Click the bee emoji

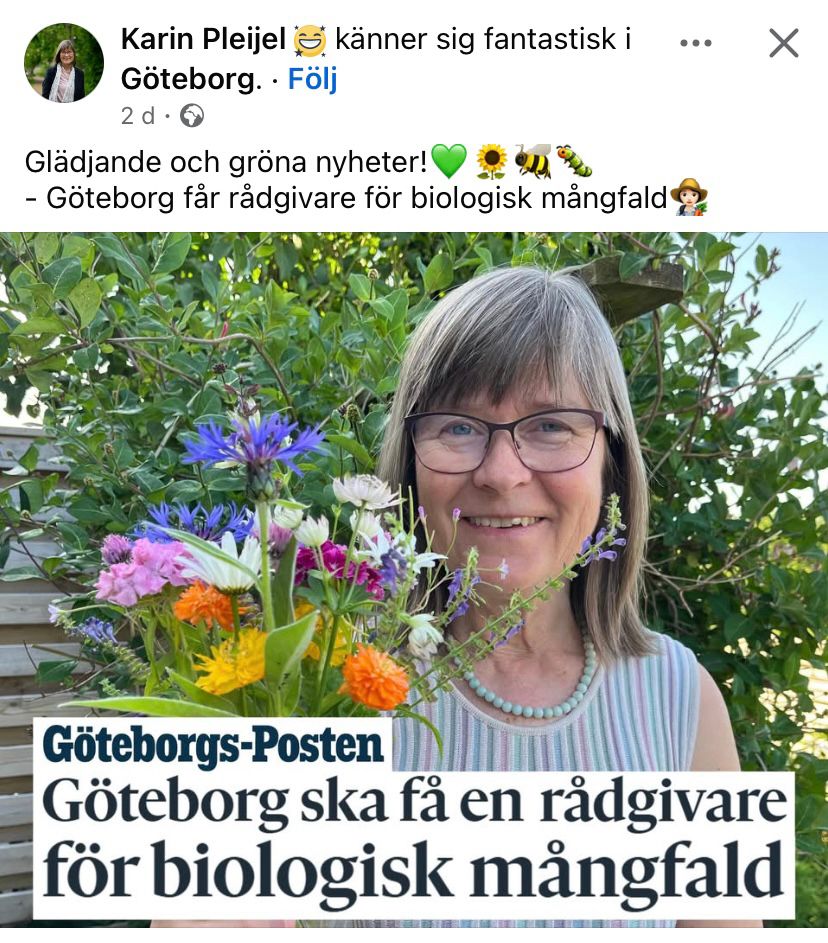click(x=533, y=161)
